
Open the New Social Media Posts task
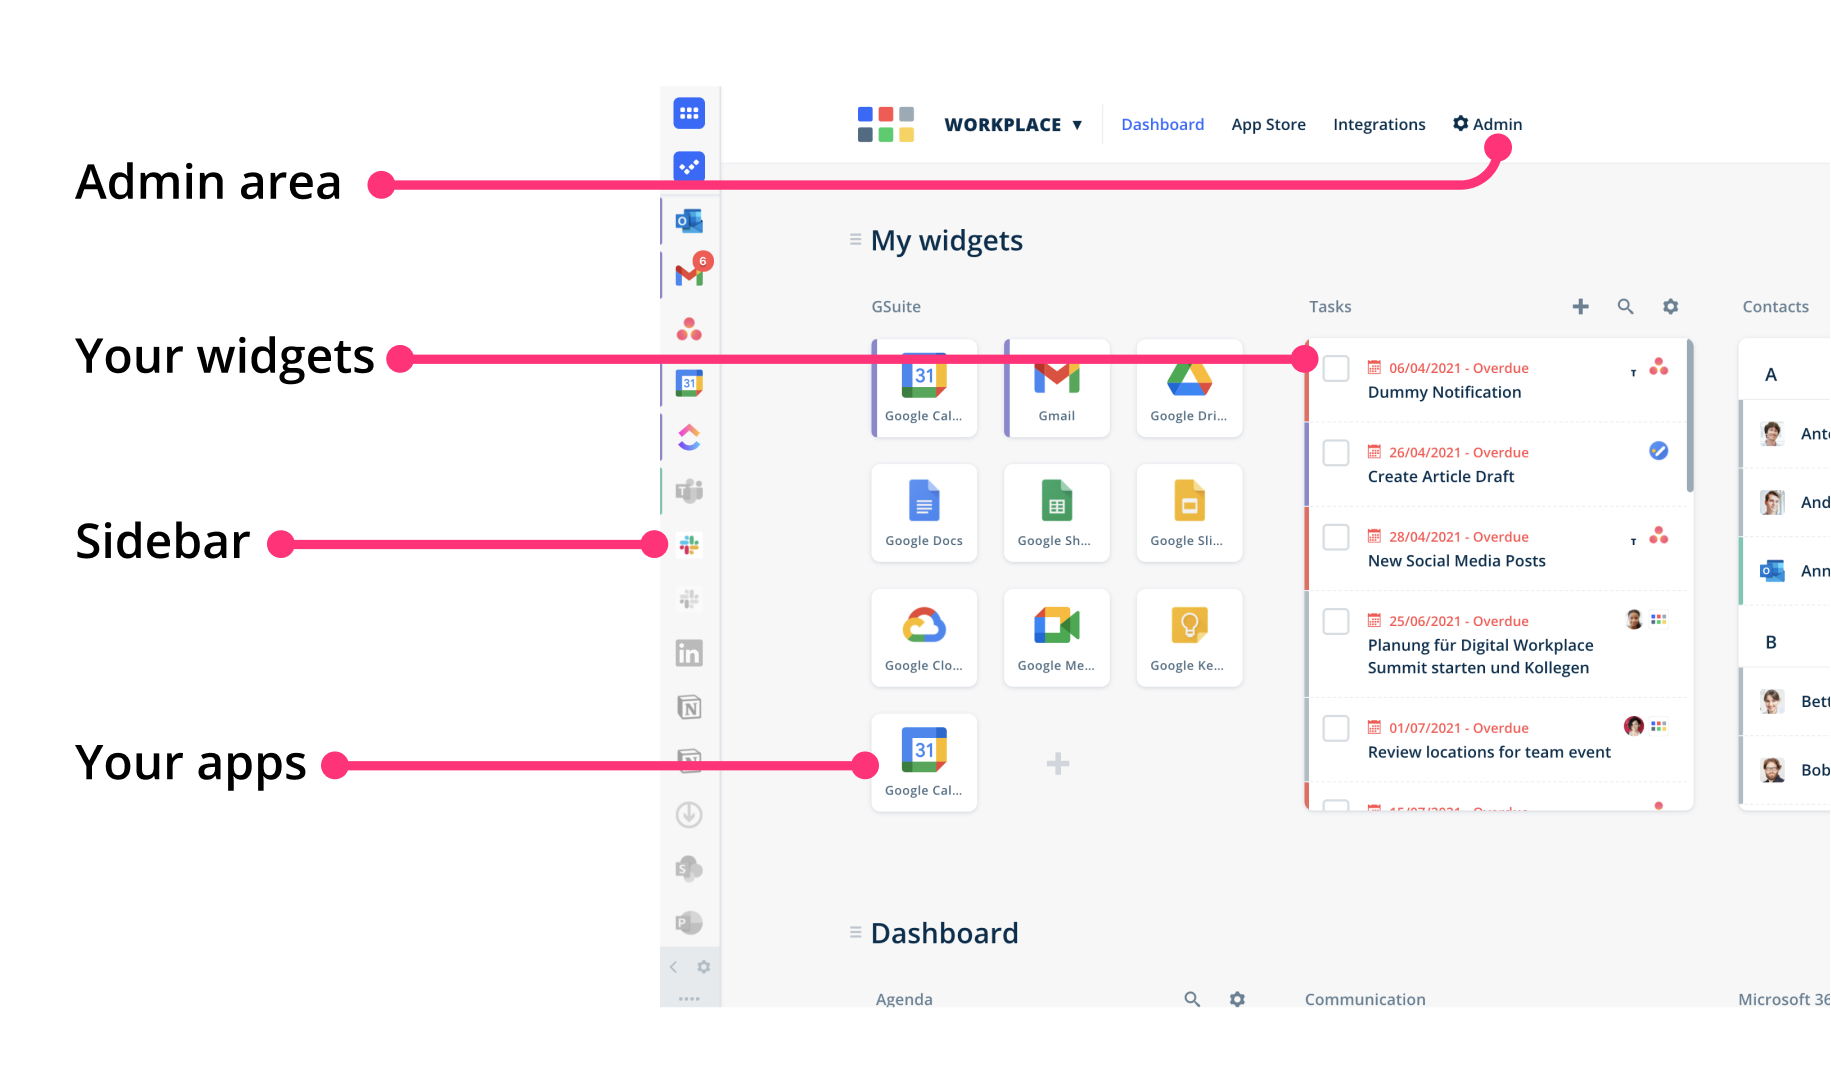(x=1456, y=561)
